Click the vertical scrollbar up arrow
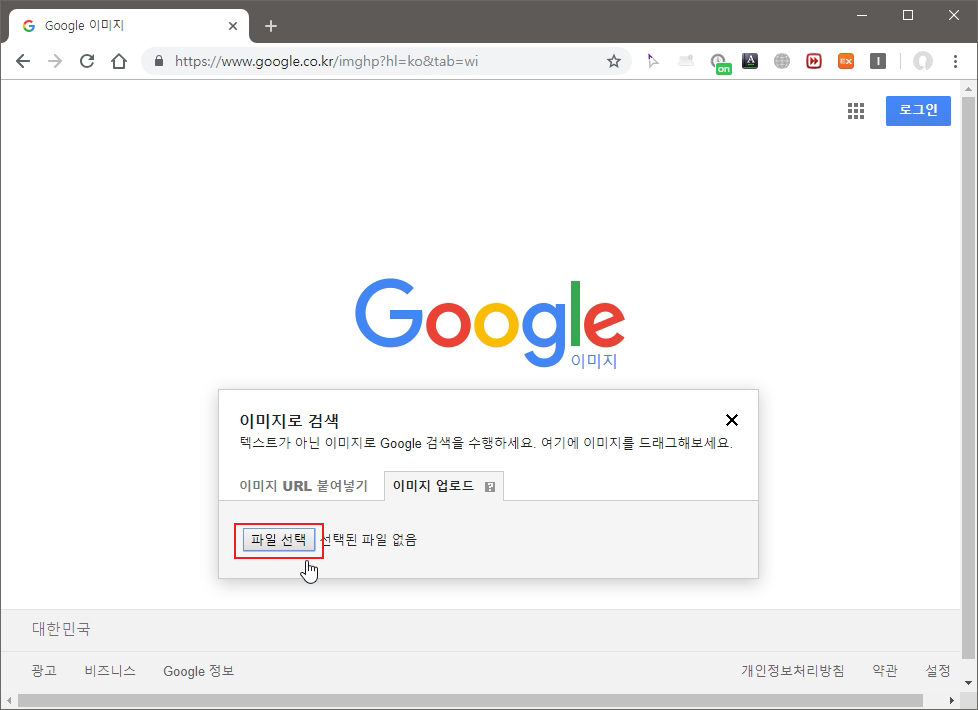 click(x=968, y=89)
